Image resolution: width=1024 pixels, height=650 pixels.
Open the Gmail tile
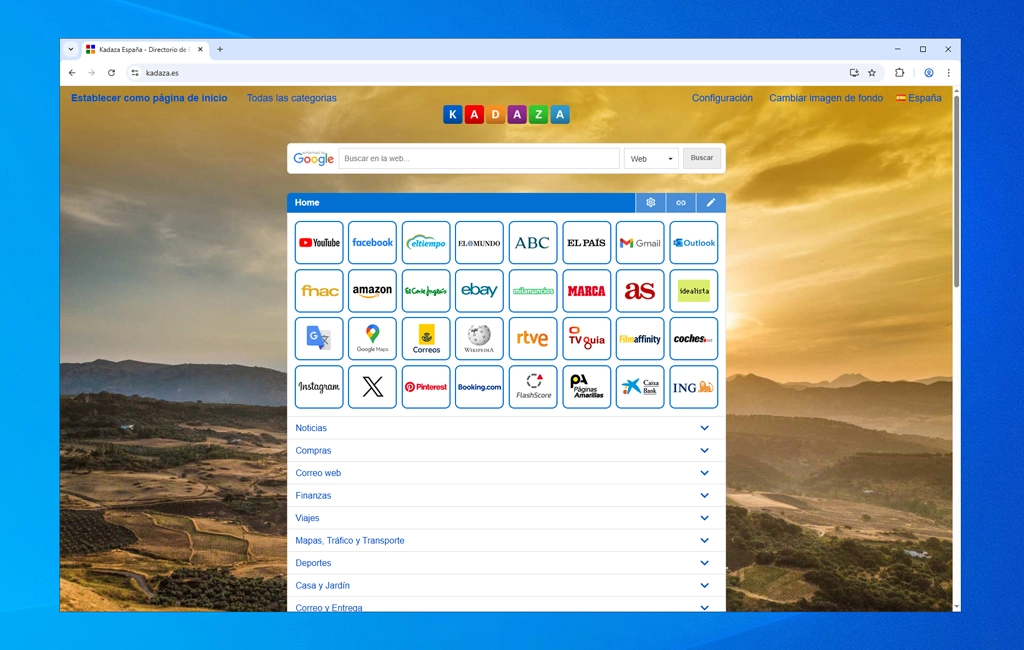640,242
